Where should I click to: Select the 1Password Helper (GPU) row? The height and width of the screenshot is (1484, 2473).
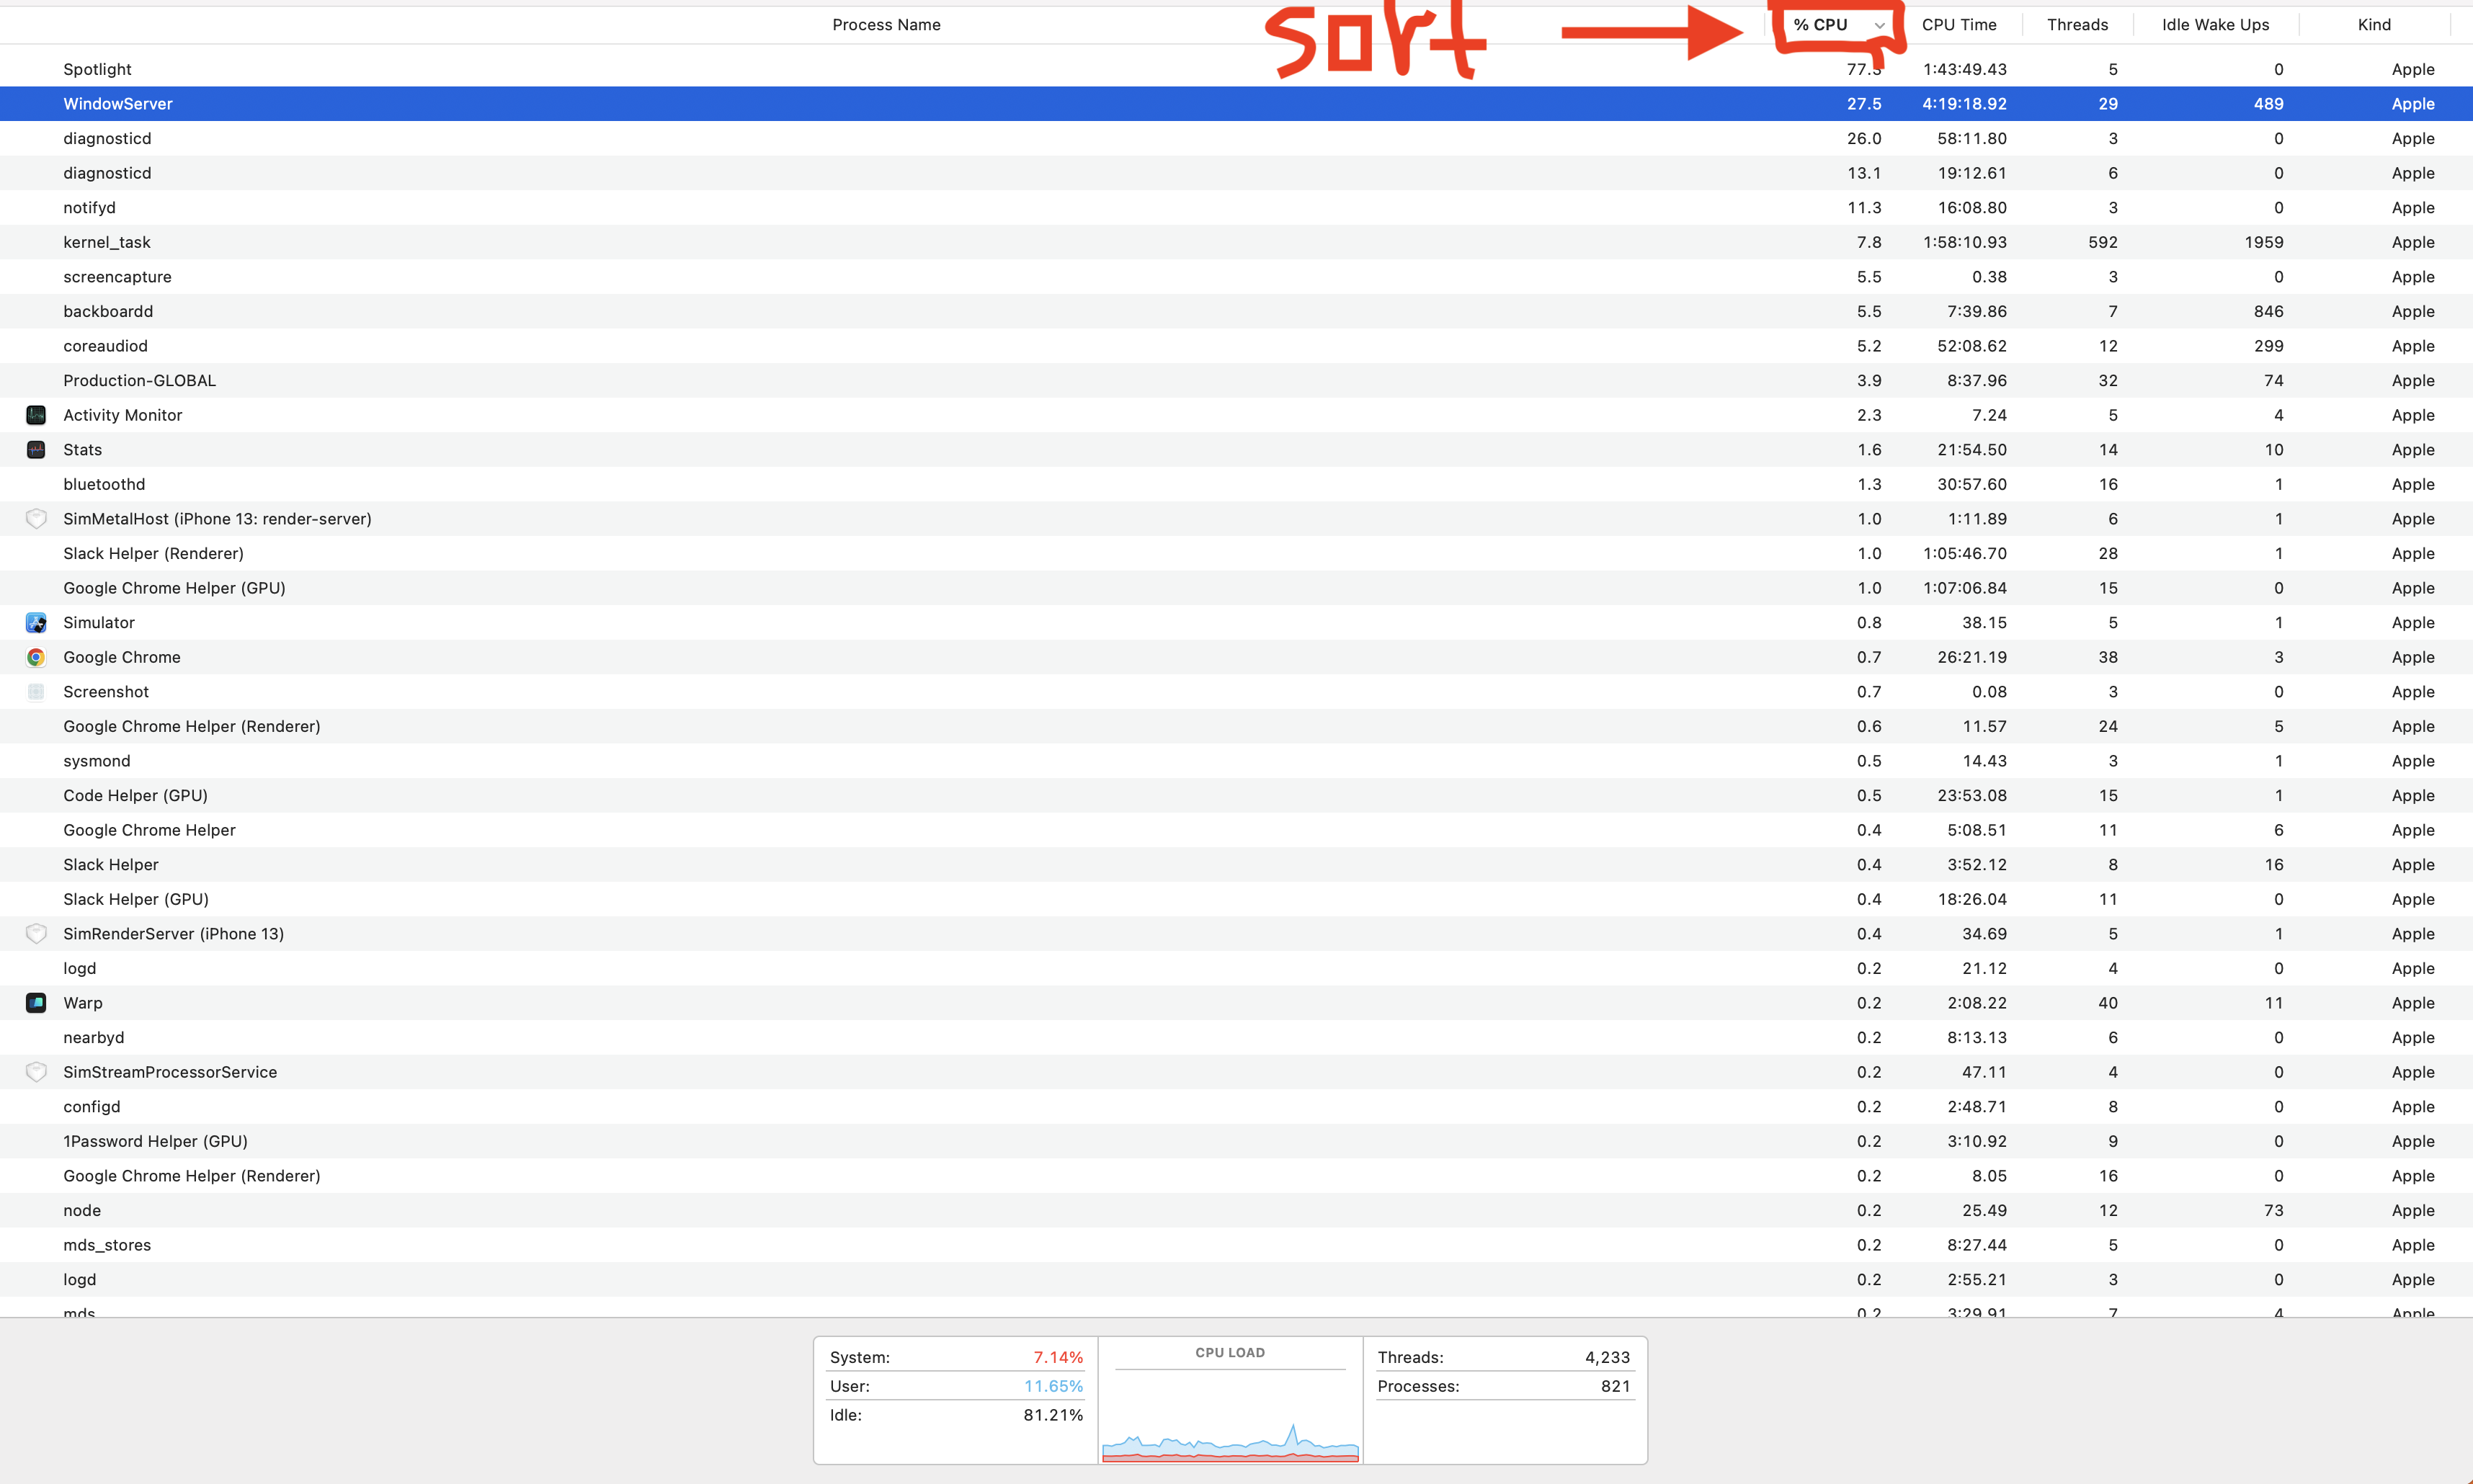pyautogui.click(x=1236, y=1141)
